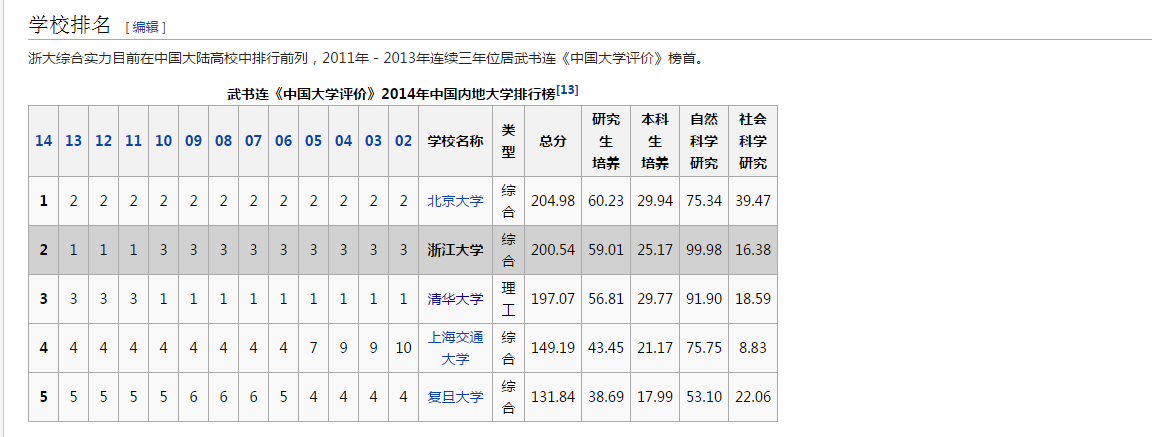Select value 8.83 in 上海交通大学 row
The height and width of the screenshot is (437, 1159).
point(753,348)
